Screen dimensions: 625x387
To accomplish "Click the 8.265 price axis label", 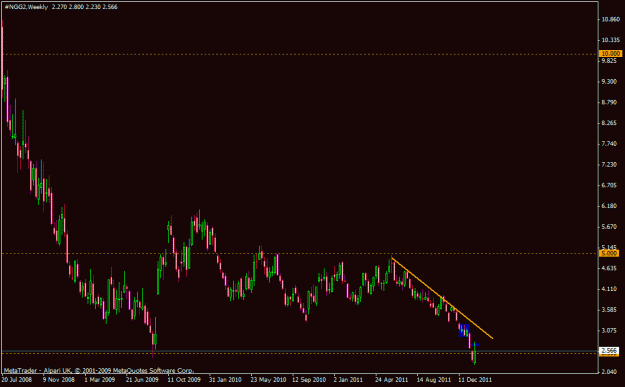I will pos(610,123).
